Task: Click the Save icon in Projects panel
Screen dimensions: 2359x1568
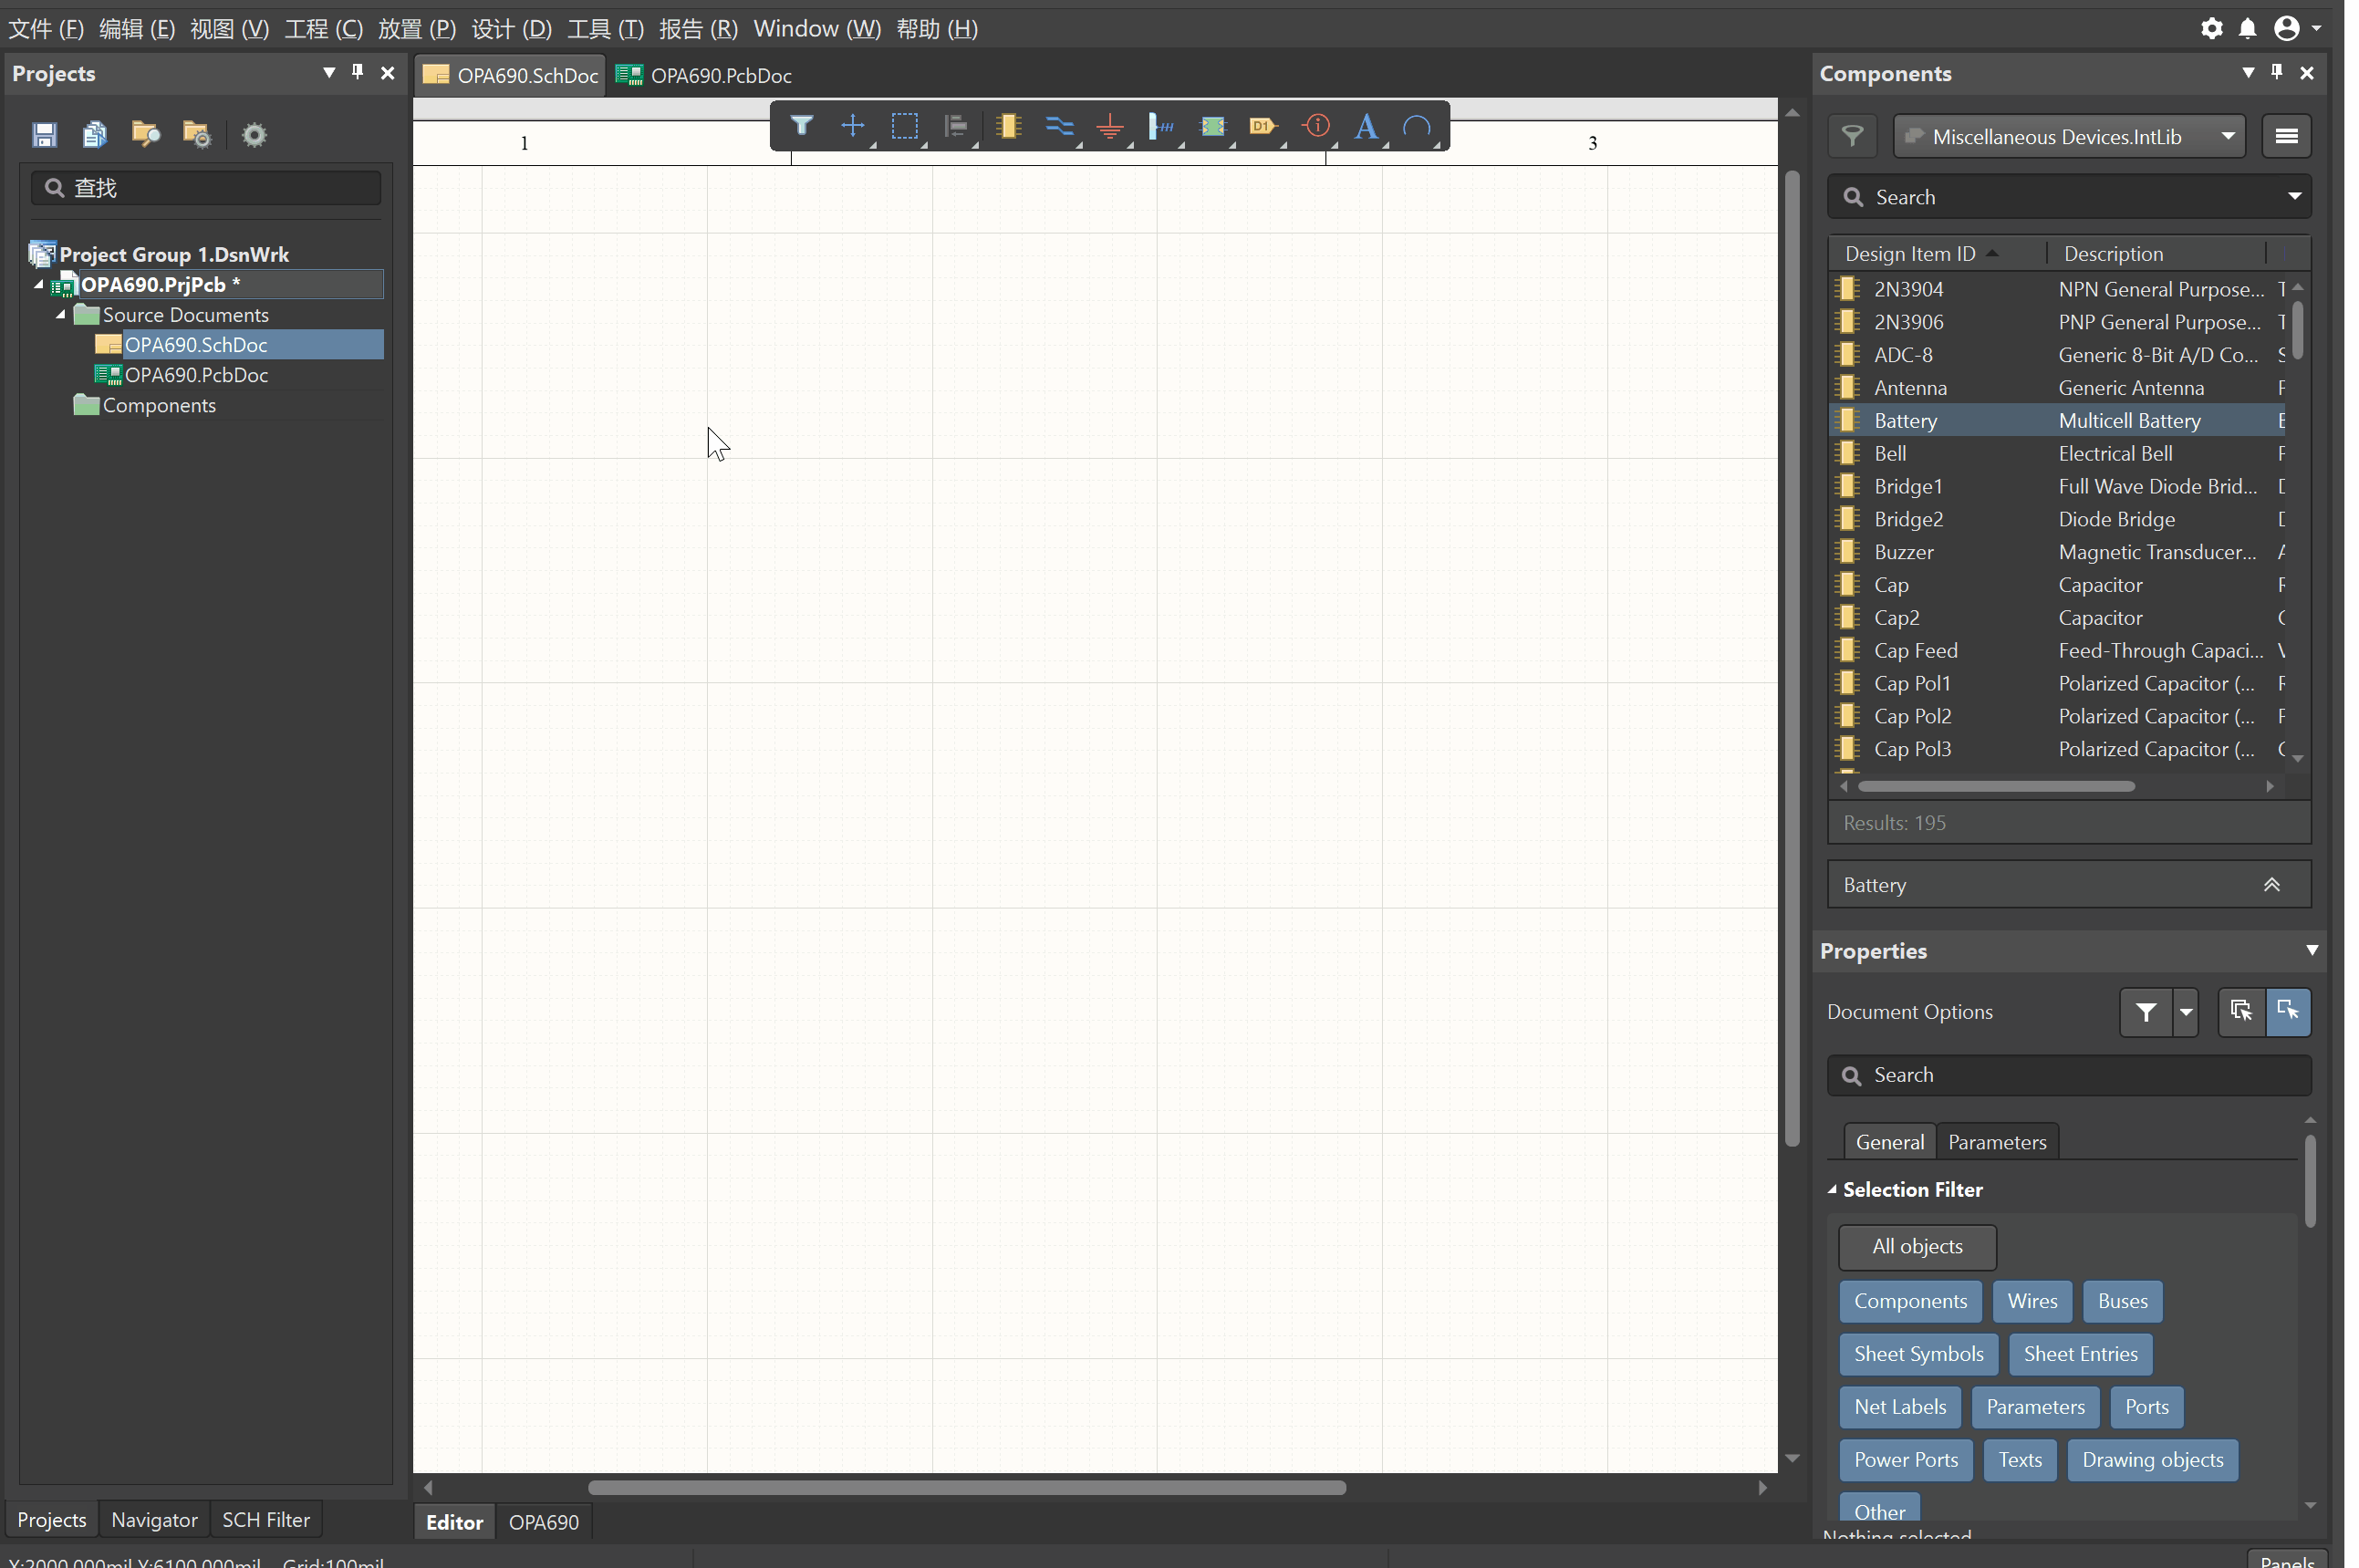Action: coord(45,134)
